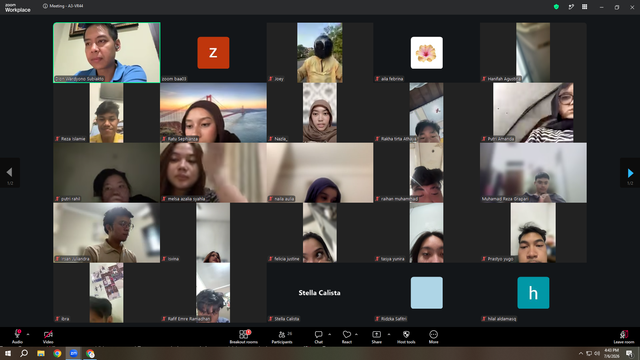Image resolution: width=640 pixels, height=360 pixels.
Task: Click the system tray network icon
Action: click(589, 353)
